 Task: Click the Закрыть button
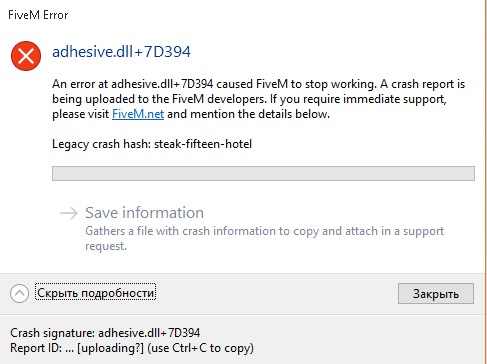pos(436,294)
